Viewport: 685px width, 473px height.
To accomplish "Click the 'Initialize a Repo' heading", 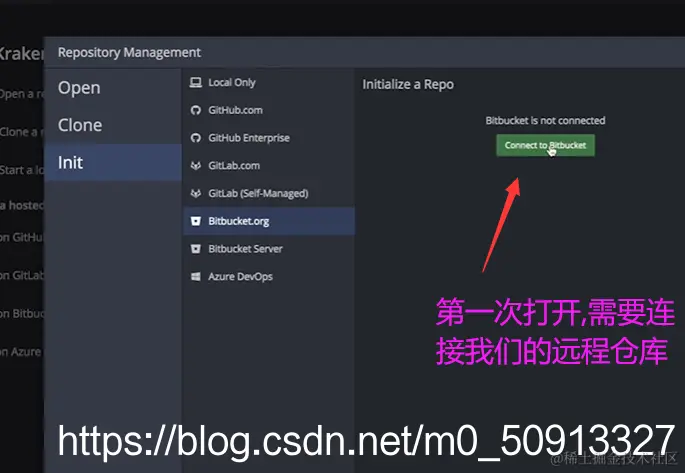I will click(x=408, y=84).
